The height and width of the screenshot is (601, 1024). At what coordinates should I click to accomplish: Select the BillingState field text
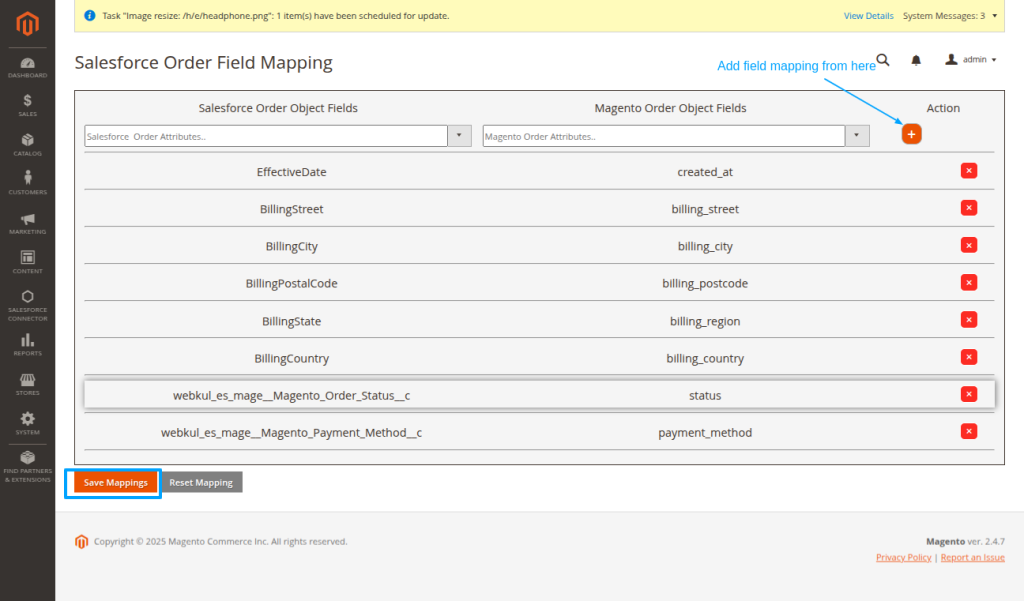291,321
